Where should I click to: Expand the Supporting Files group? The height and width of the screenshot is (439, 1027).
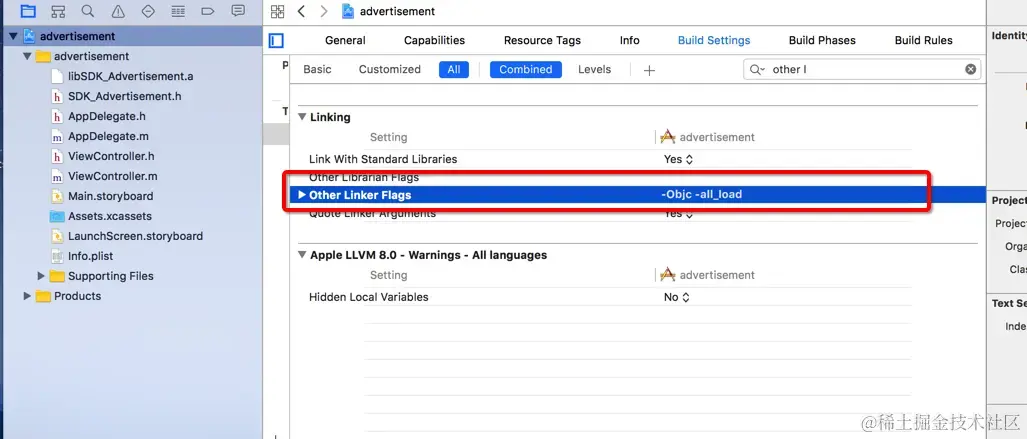(x=41, y=276)
